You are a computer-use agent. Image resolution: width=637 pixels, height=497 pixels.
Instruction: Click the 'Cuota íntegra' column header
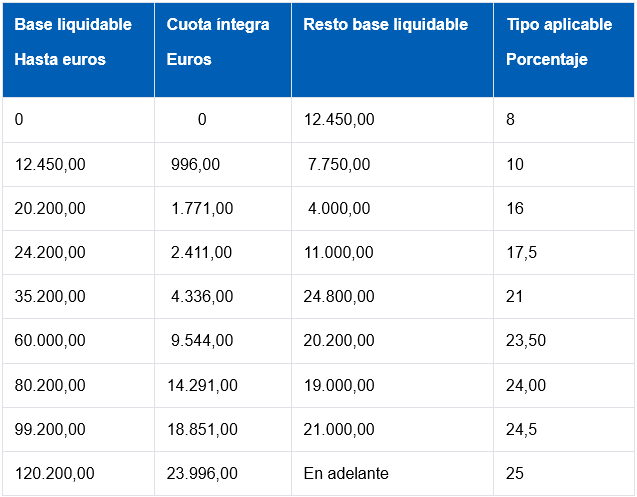(x=218, y=25)
